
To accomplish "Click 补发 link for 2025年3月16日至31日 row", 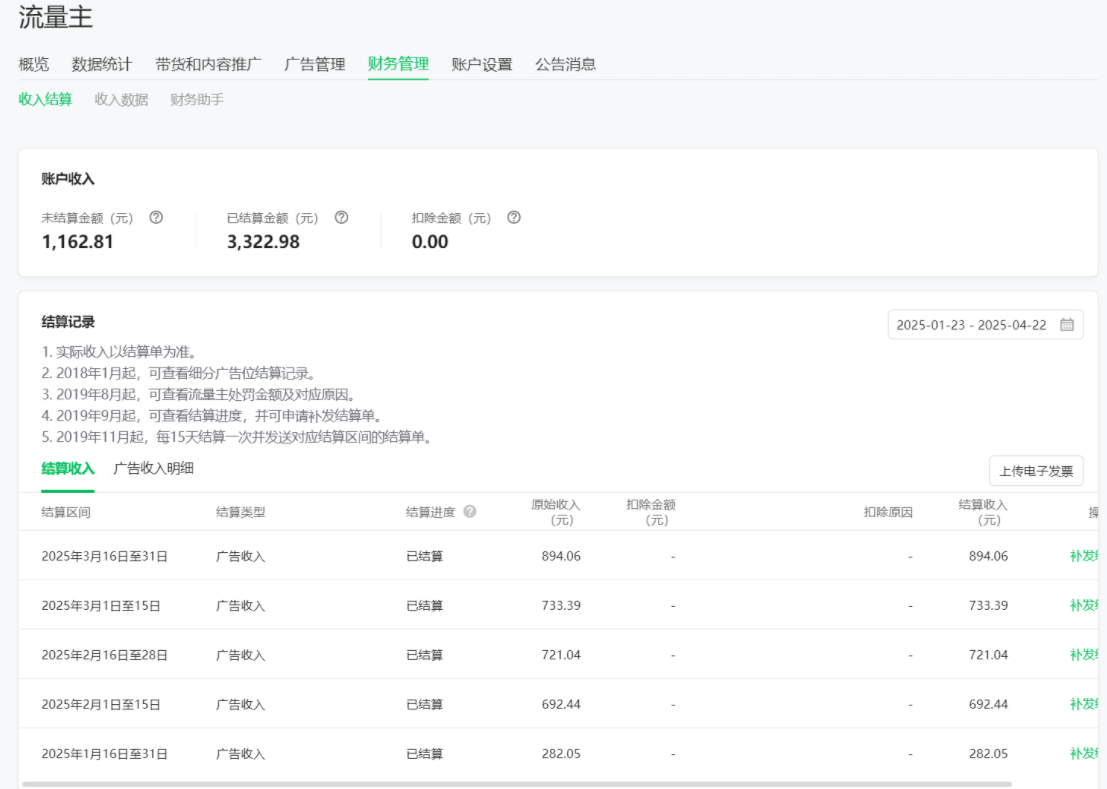I will pyautogui.click(x=1084, y=556).
